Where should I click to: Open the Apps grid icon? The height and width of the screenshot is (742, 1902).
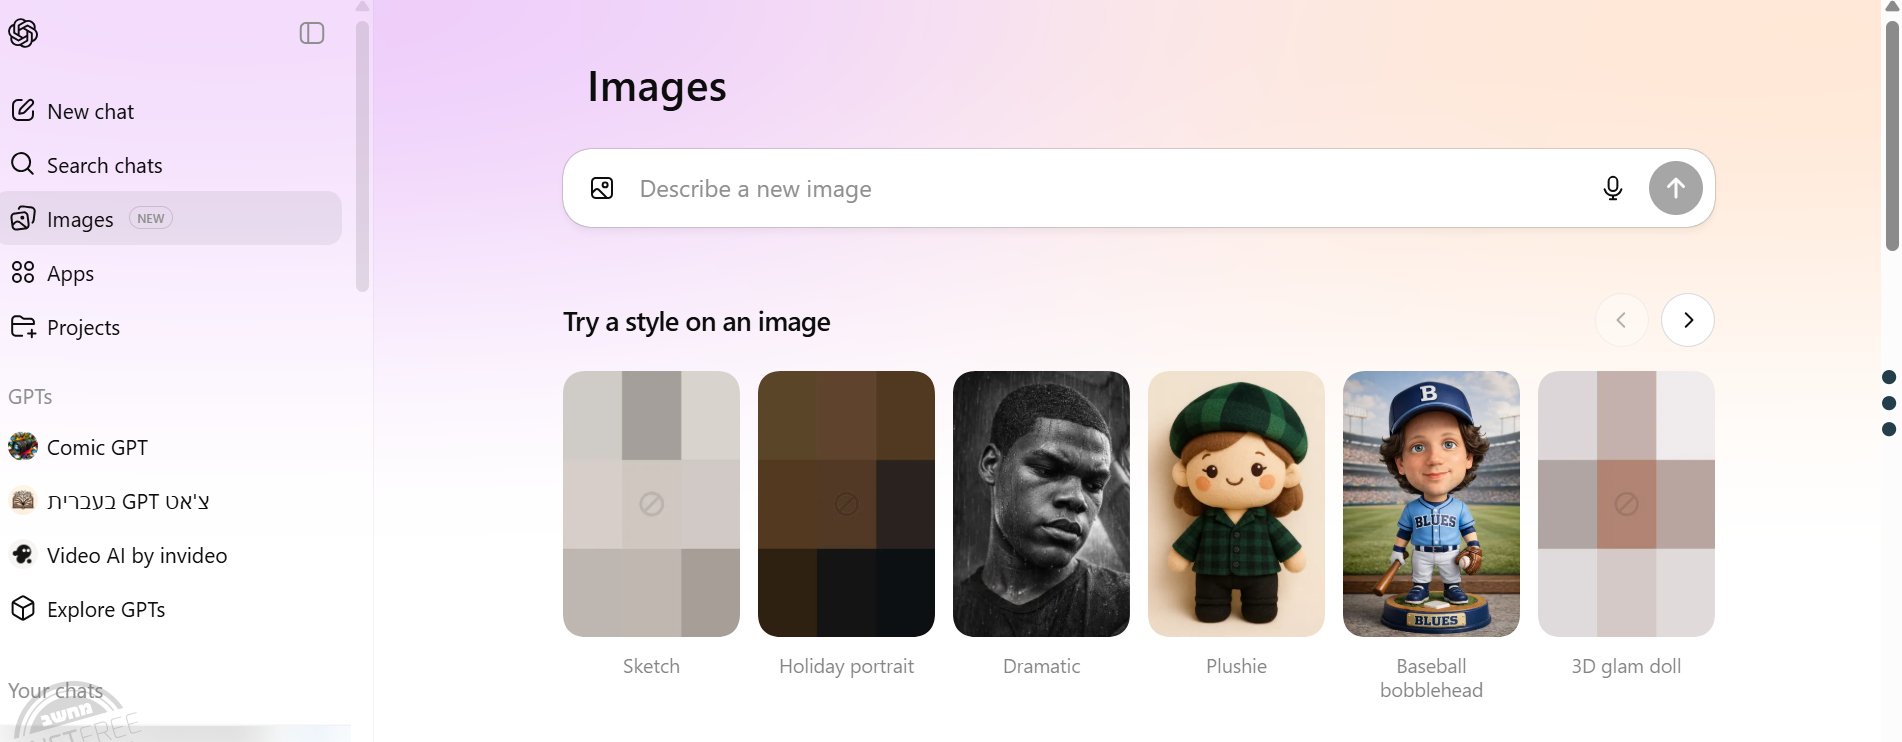pos(23,273)
